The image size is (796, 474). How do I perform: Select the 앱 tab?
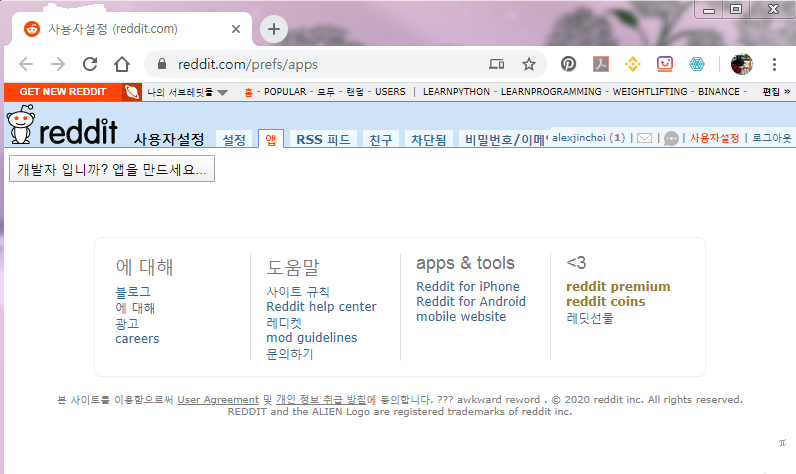tap(271, 140)
